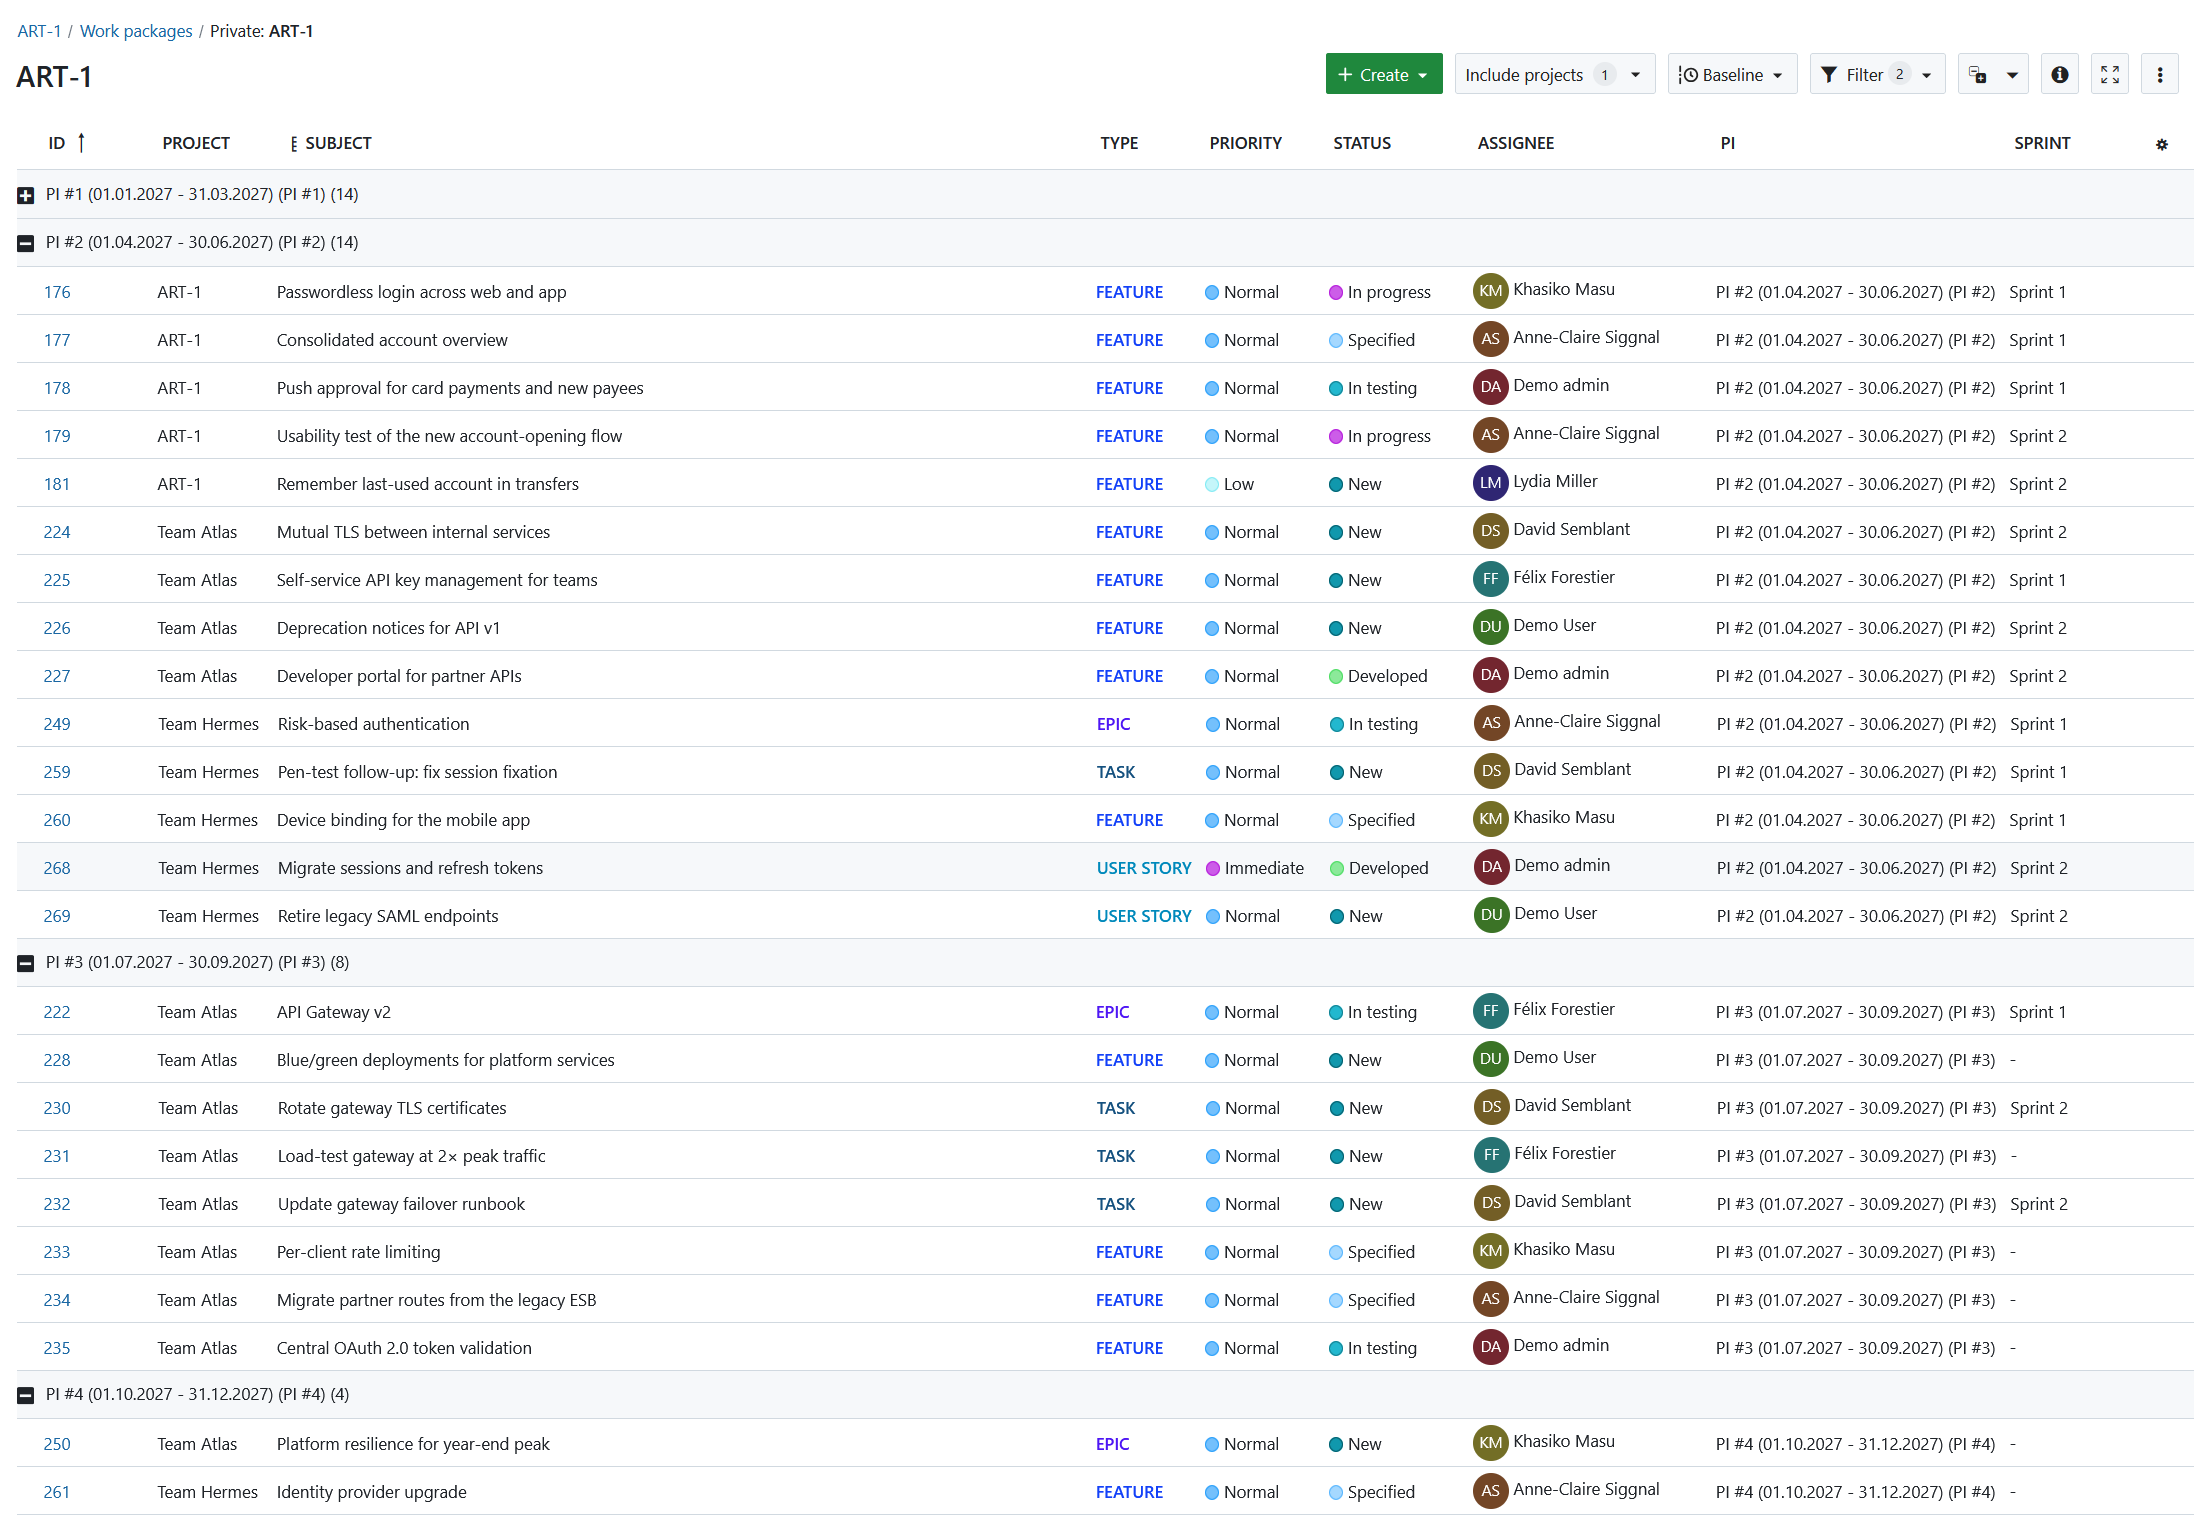Click USER STORY type on row 269

[x=1143, y=916]
